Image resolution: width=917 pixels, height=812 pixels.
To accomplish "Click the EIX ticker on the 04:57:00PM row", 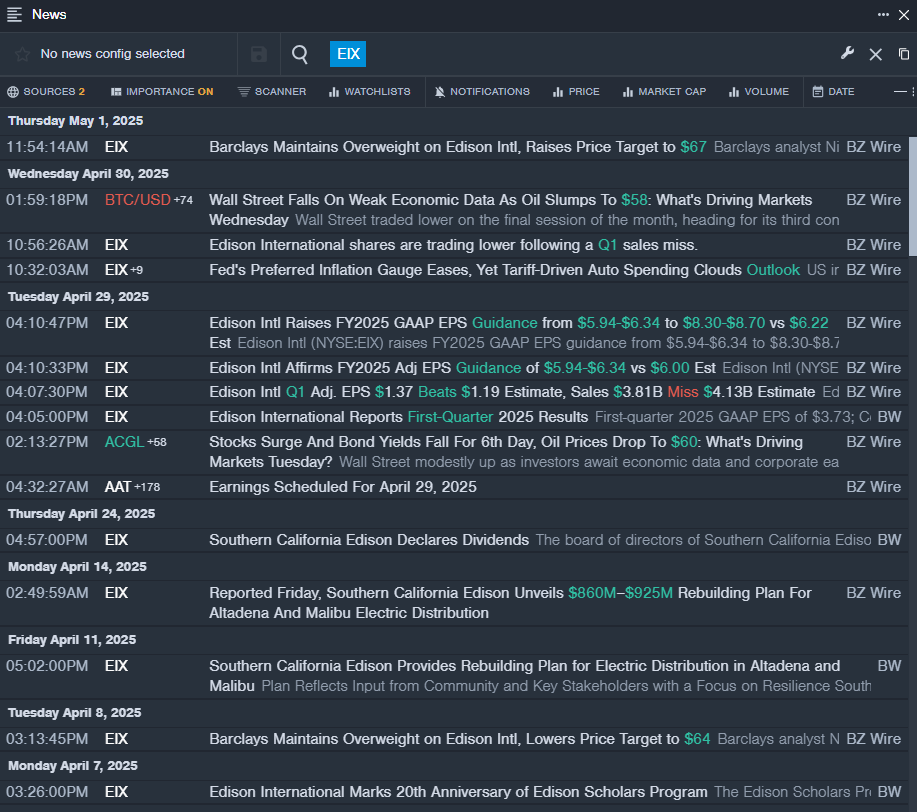I will click(116, 539).
